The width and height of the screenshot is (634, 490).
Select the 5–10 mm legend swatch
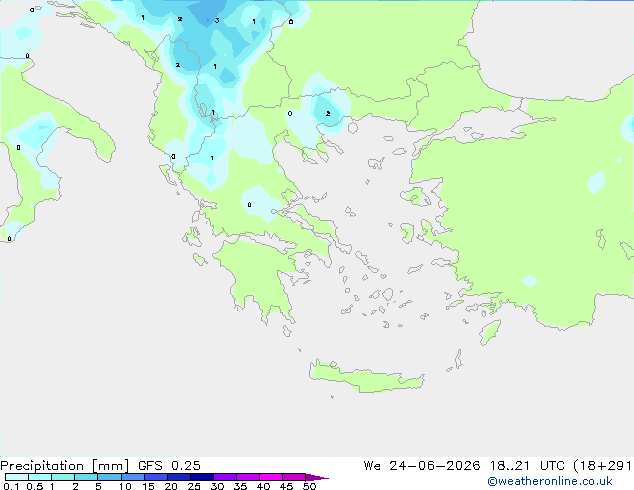(109, 477)
